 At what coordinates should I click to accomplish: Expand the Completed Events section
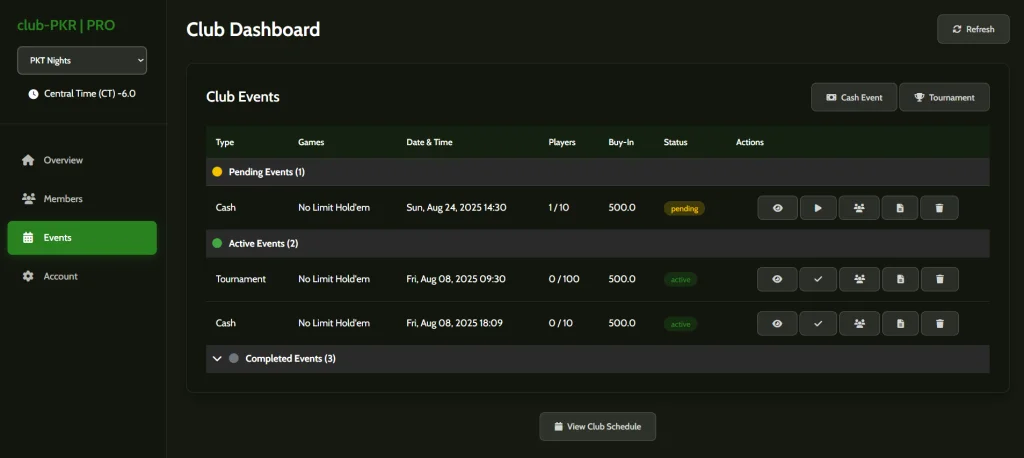click(x=217, y=358)
